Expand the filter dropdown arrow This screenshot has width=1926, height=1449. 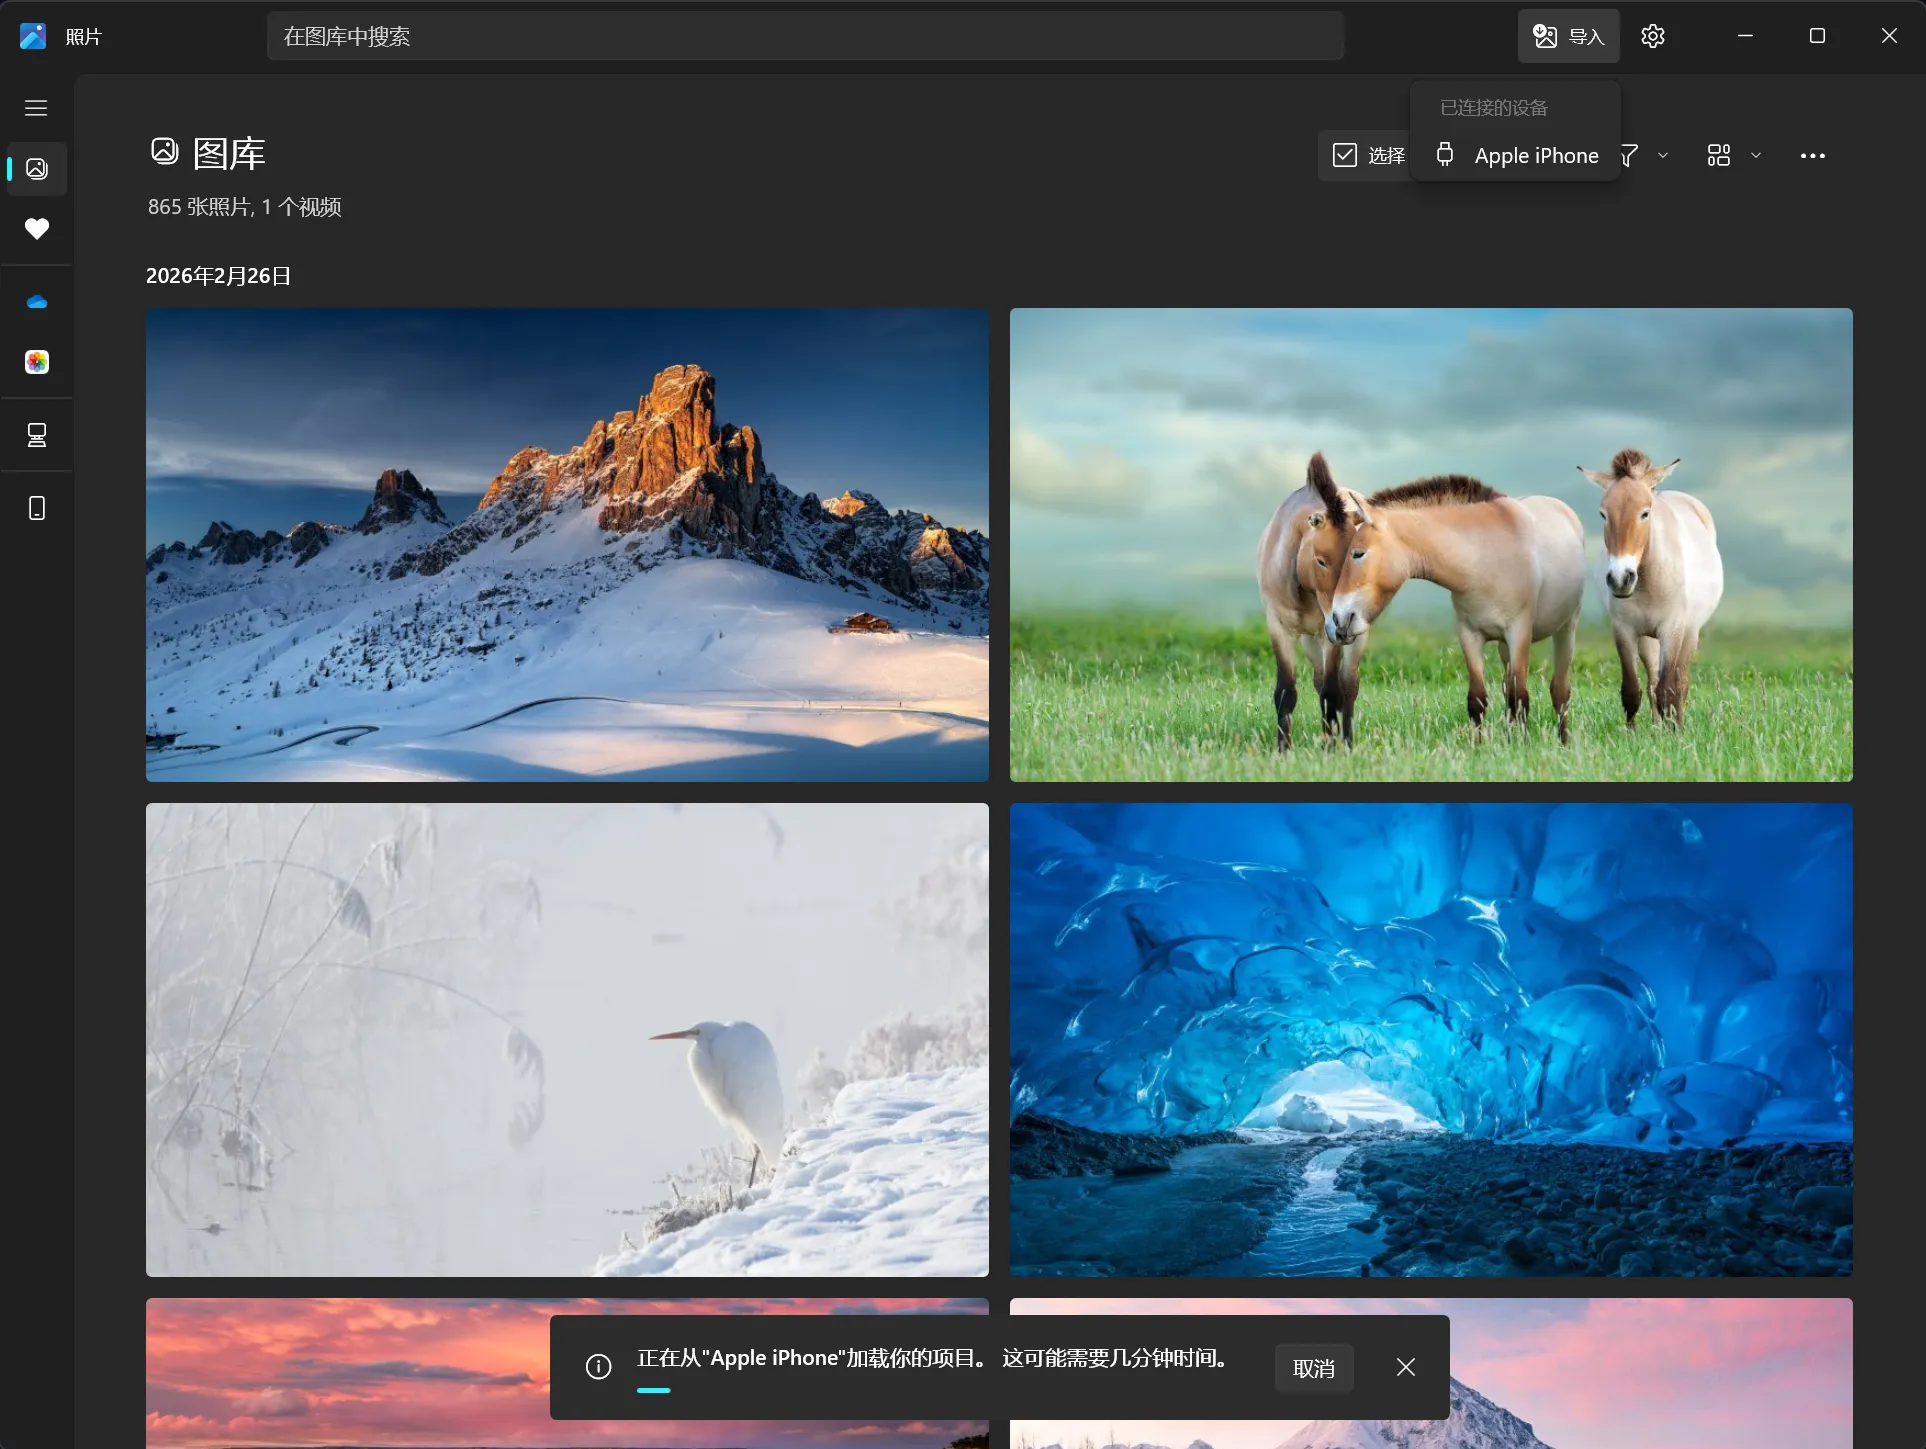point(1663,156)
